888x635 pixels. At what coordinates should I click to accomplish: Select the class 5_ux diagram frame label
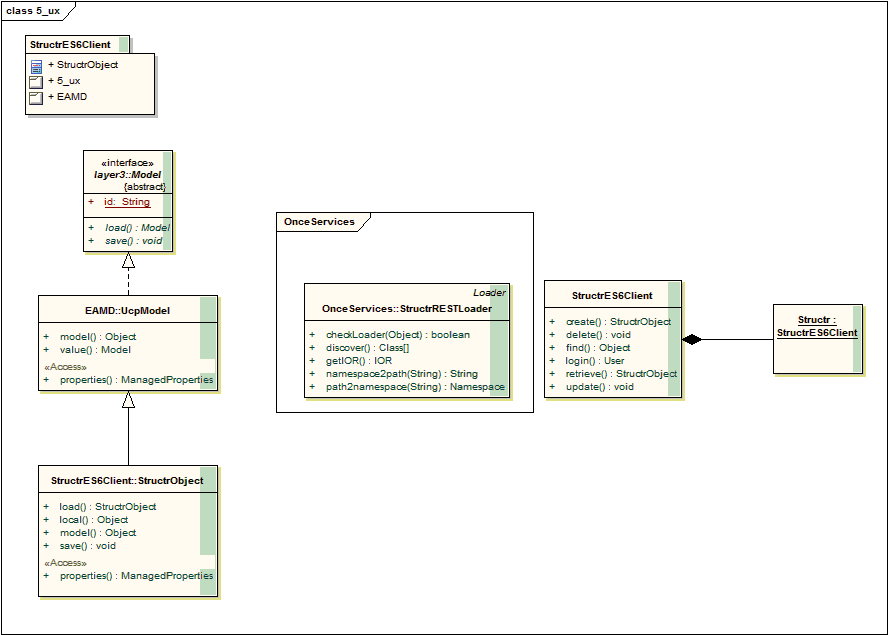click(33, 10)
